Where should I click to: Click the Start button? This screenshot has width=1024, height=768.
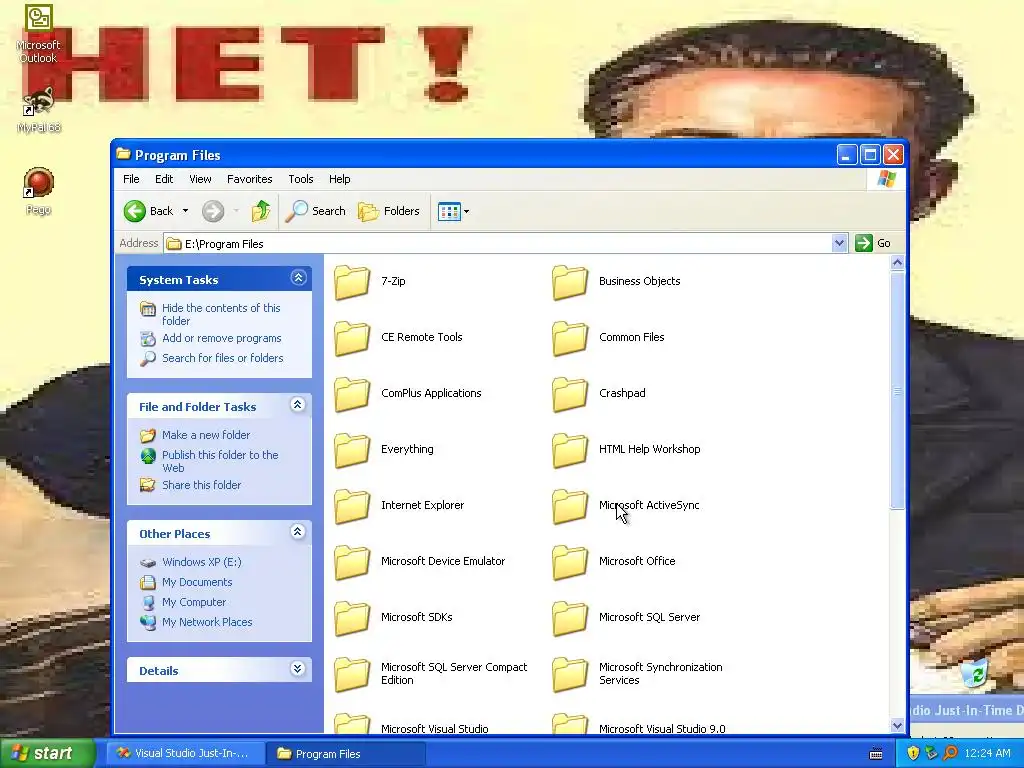pyautogui.click(x=46, y=753)
